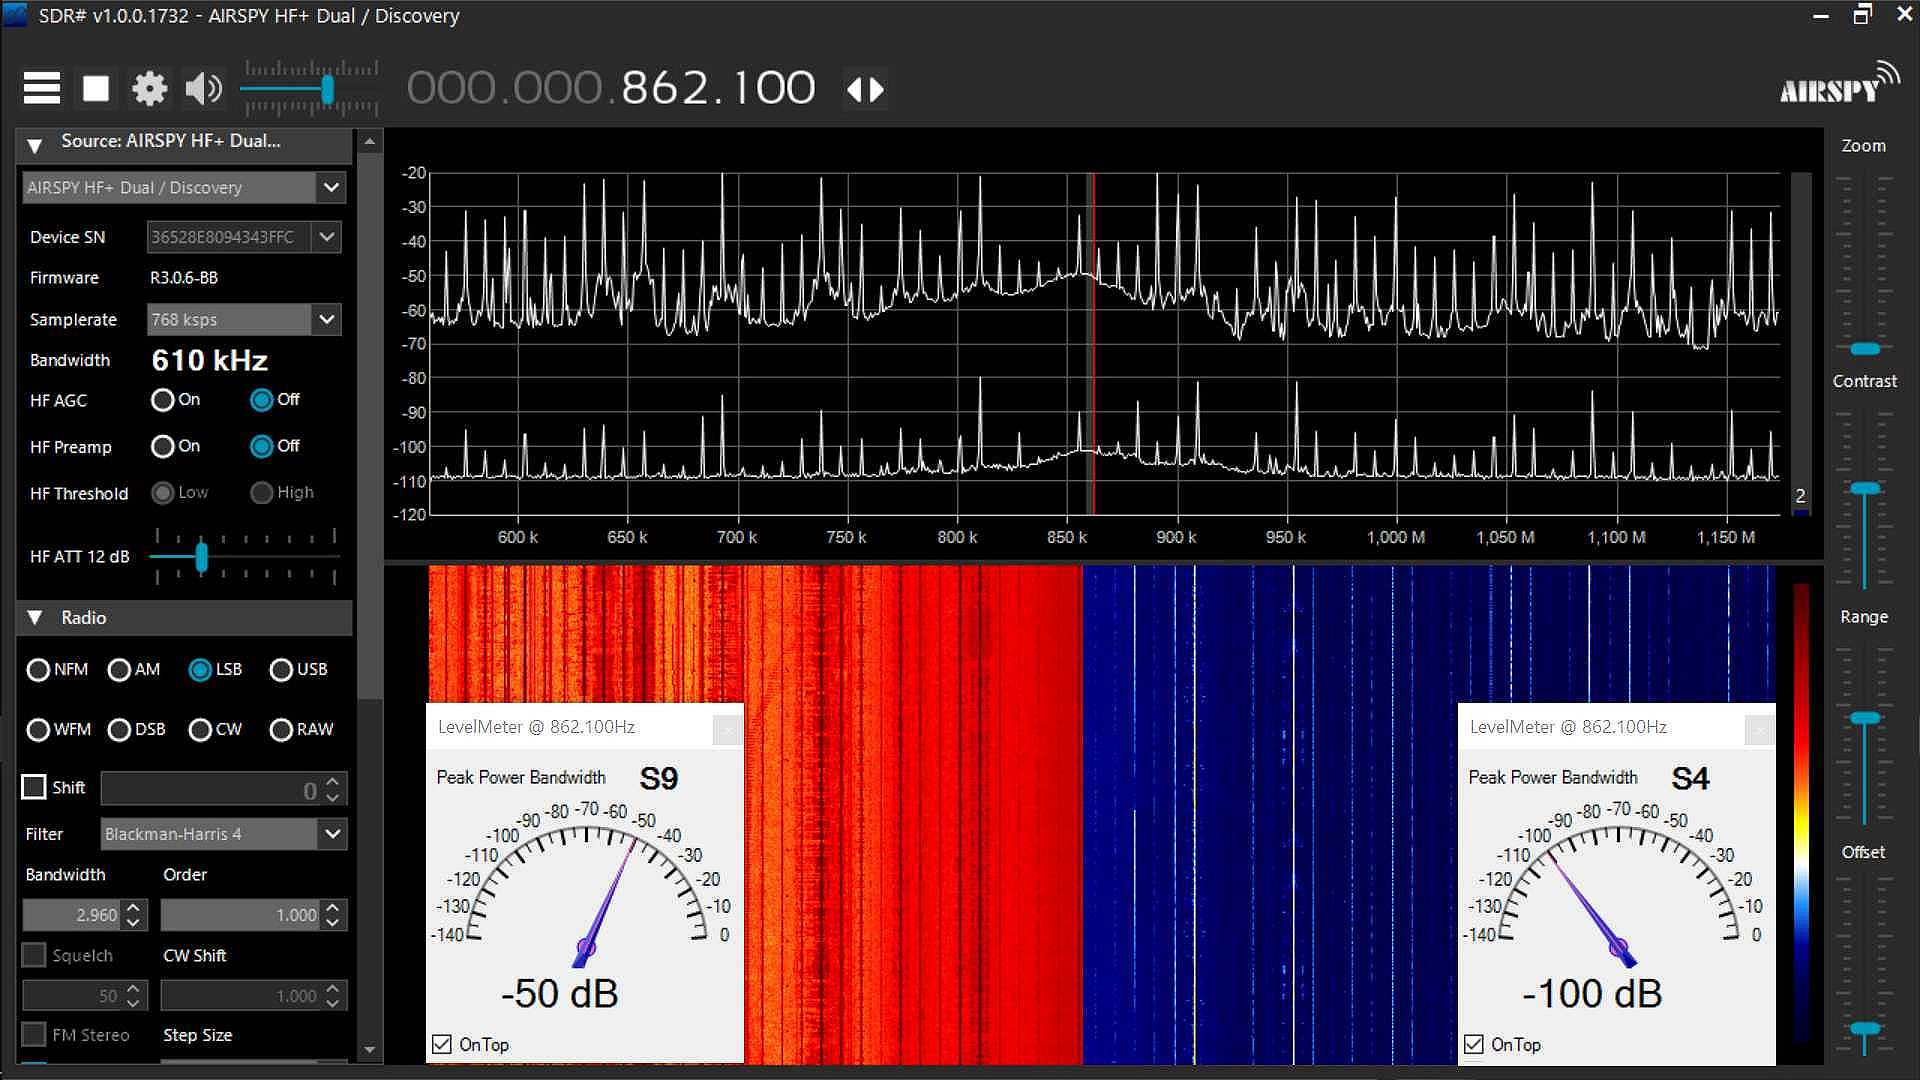1920x1080 pixels.
Task: Minimize the SDR# window
Action: click(x=1820, y=16)
